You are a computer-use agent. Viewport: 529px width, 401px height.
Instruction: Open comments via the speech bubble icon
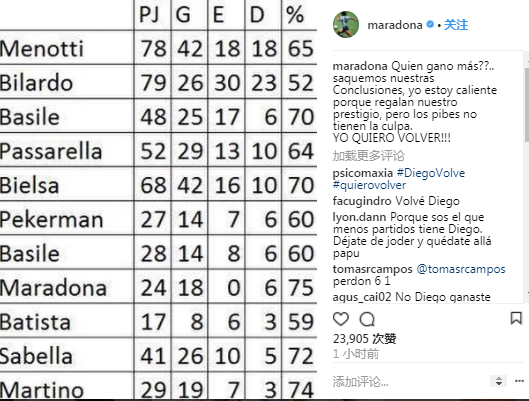click(x=367, y=319)
